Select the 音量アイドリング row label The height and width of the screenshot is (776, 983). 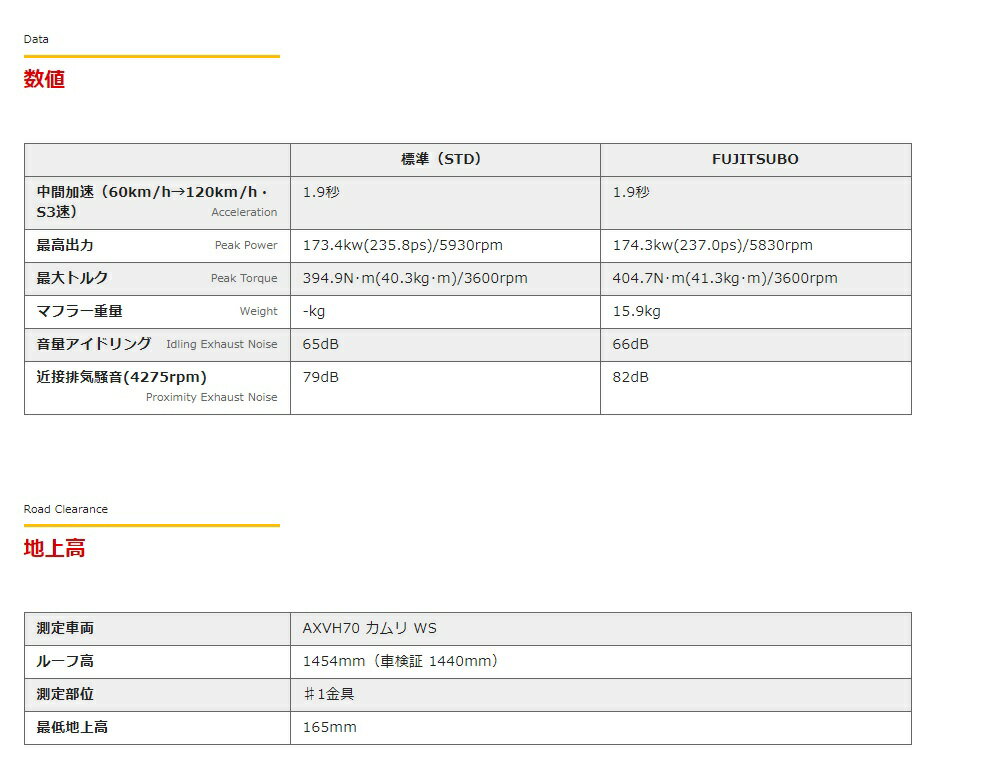click(94, 343)
